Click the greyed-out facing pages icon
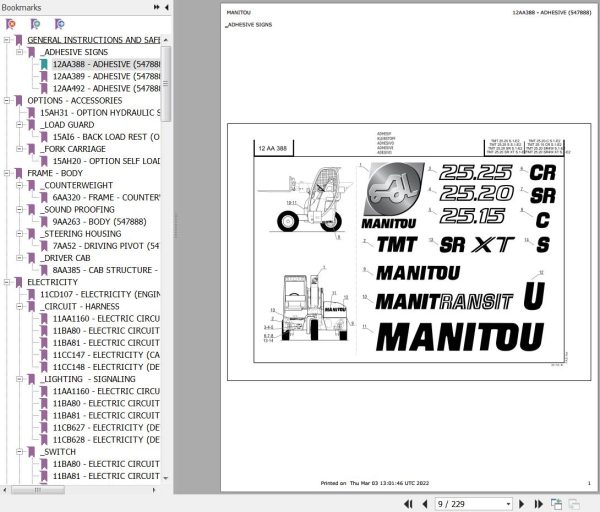This screenshot has width=600, height=512. tap(574, 504)
